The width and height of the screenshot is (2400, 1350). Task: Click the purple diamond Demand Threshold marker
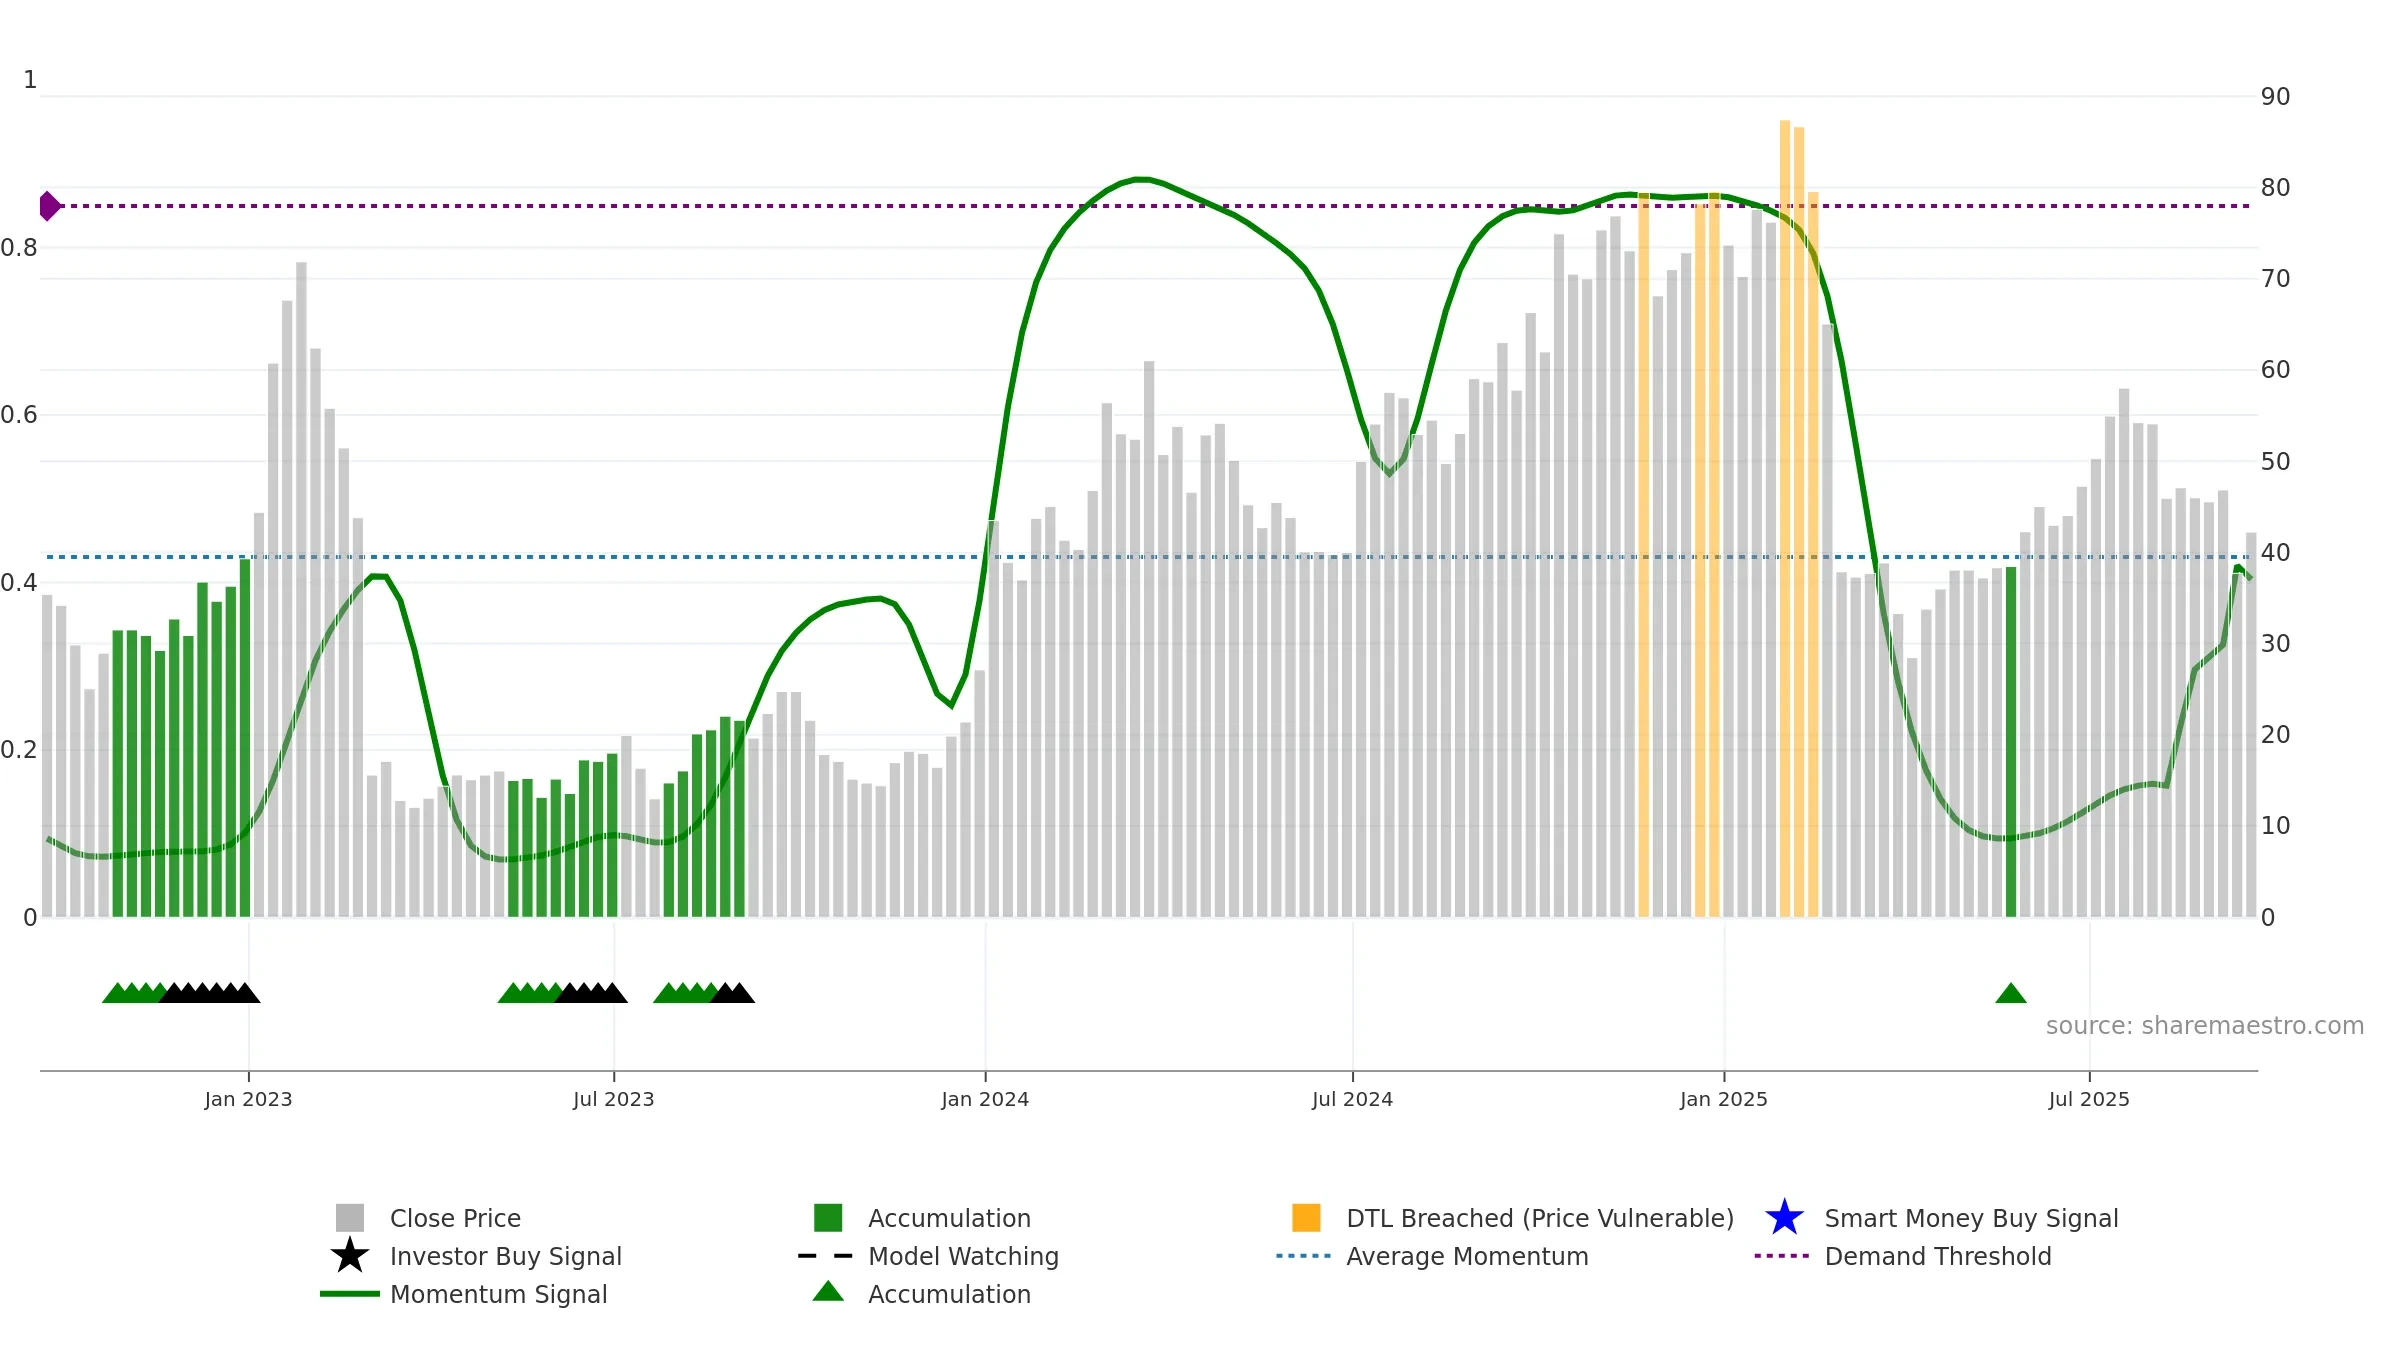point(50,206)
